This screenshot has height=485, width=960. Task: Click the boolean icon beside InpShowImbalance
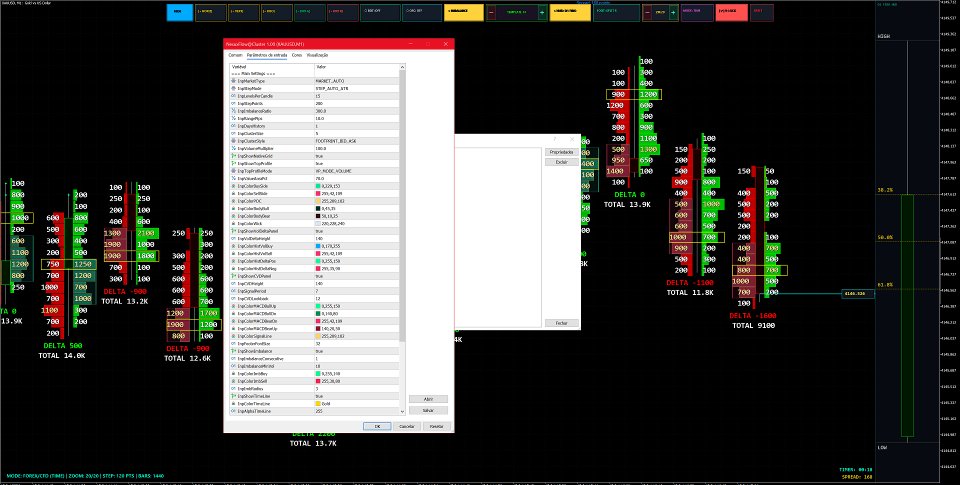(234, 351)
